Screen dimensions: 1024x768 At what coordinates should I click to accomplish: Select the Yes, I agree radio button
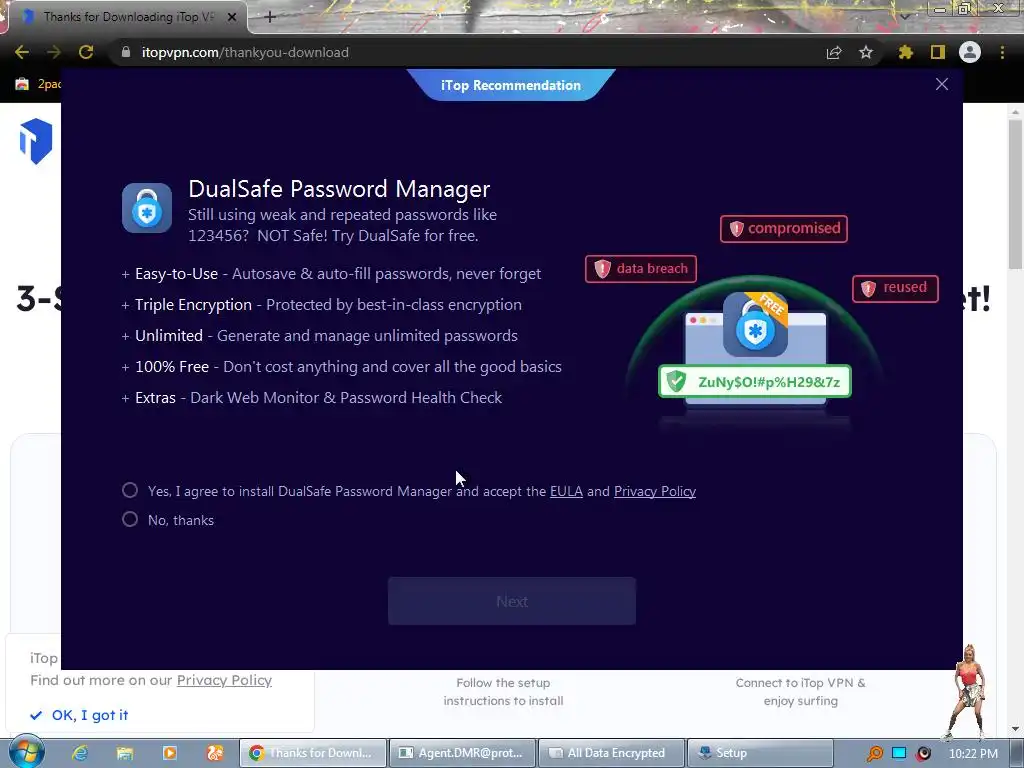pos(130,490)
